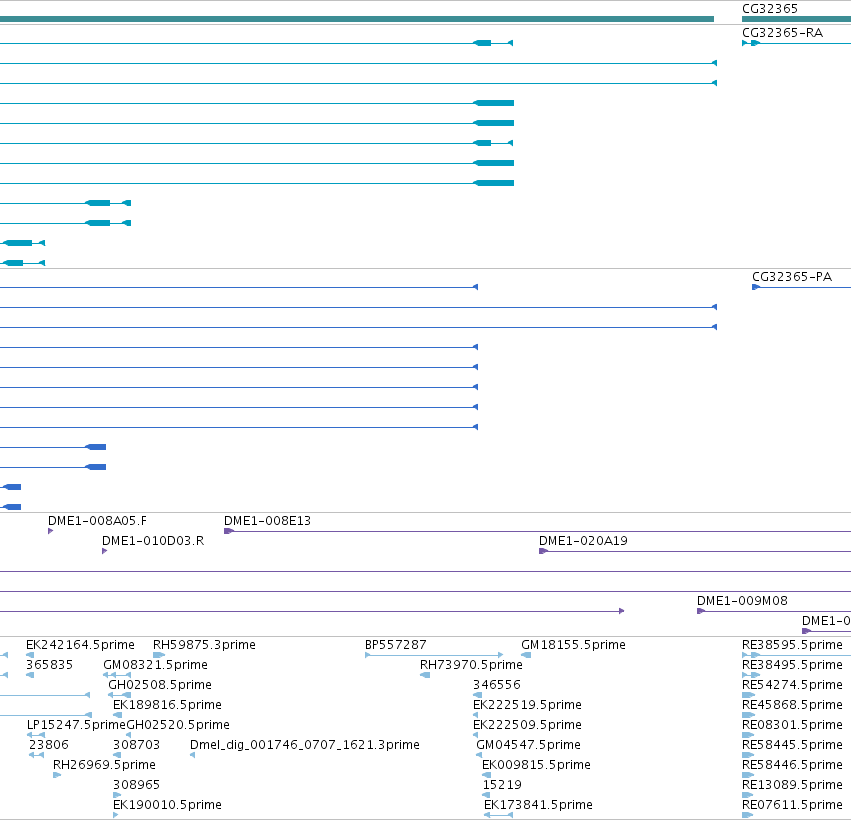Select the Dmel_dig_001746_0707_1621.3prime label
The image size is (851, 820).
[x=304, y=745]
